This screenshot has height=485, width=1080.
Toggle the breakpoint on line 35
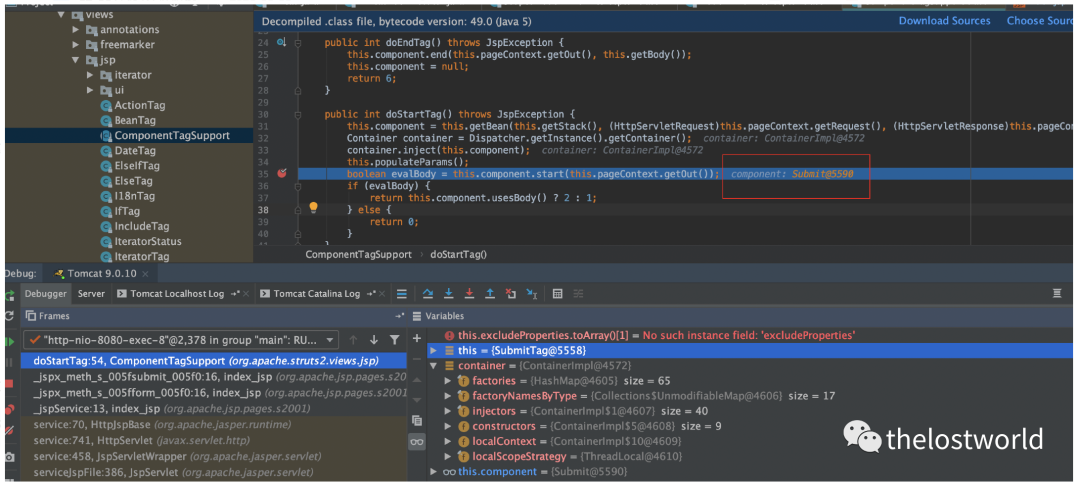click(282, 173)
